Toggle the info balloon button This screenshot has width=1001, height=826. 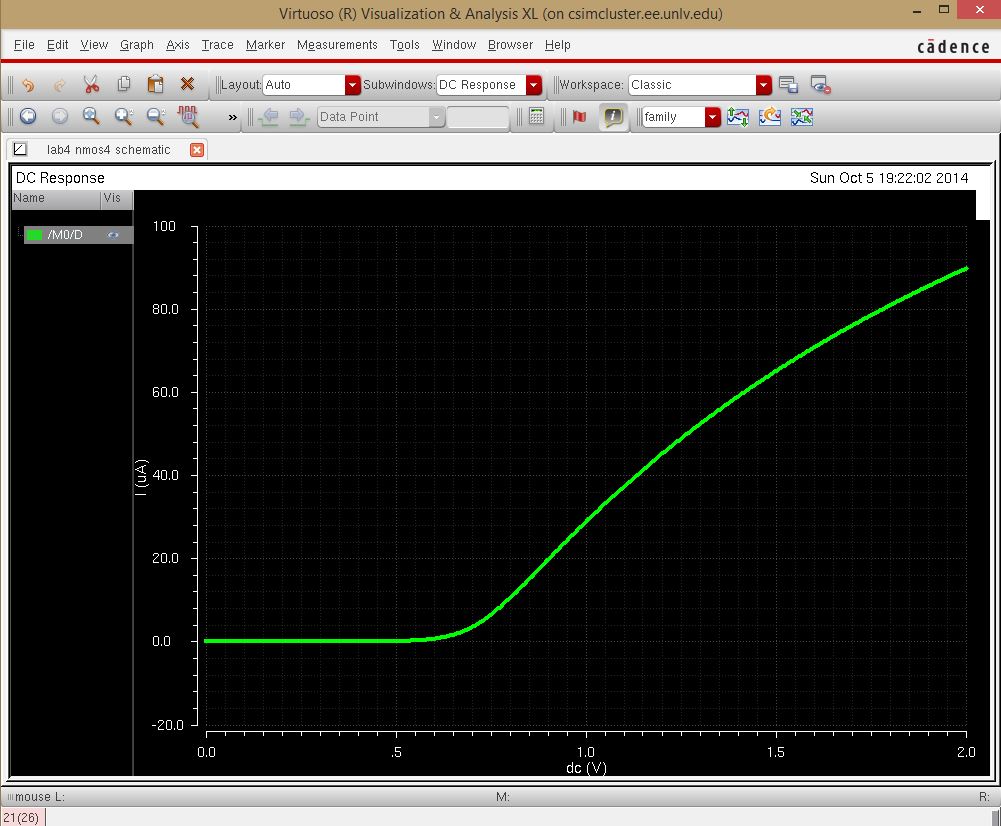pos(613,117)
